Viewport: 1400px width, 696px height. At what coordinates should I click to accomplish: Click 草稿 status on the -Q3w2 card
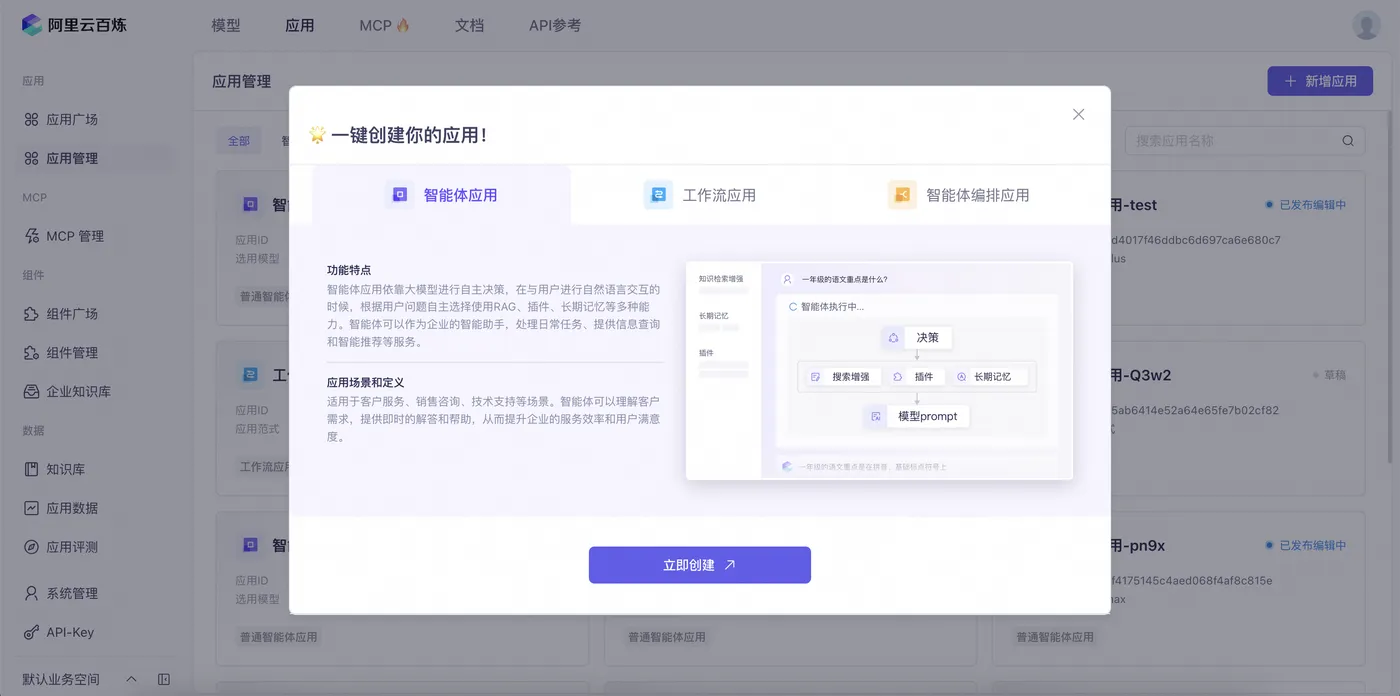tap(1329, 375)
